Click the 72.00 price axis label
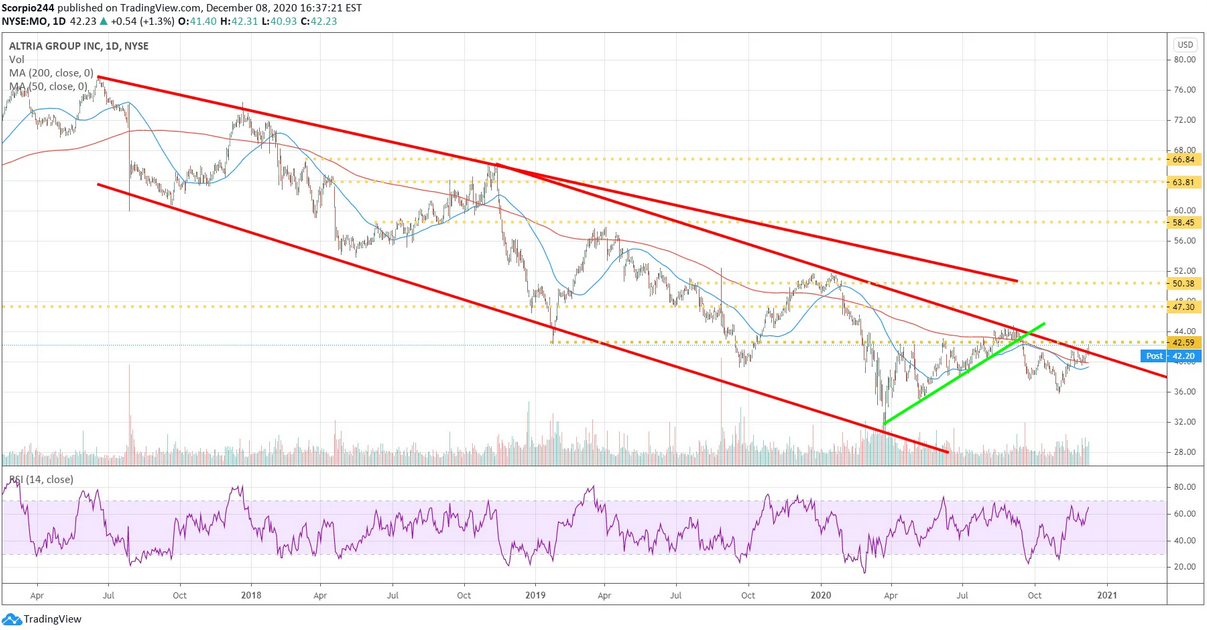The width and height of the screenshot is (1207, 630). [x=1185, y=120]
